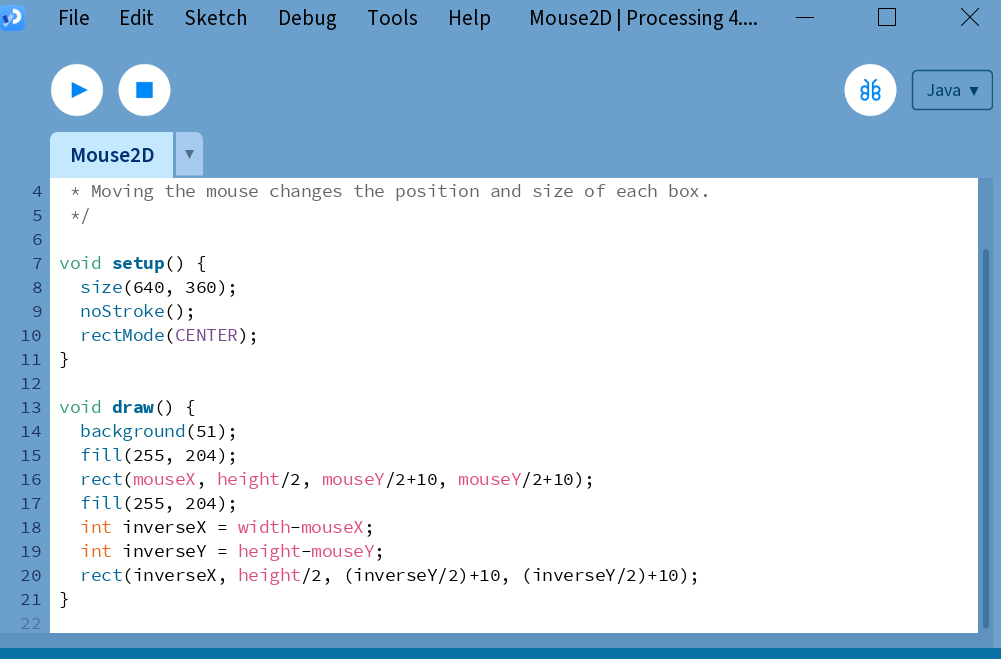Open the Edit menu
This screenshot has height=659, width=1001.
[136, 18]
